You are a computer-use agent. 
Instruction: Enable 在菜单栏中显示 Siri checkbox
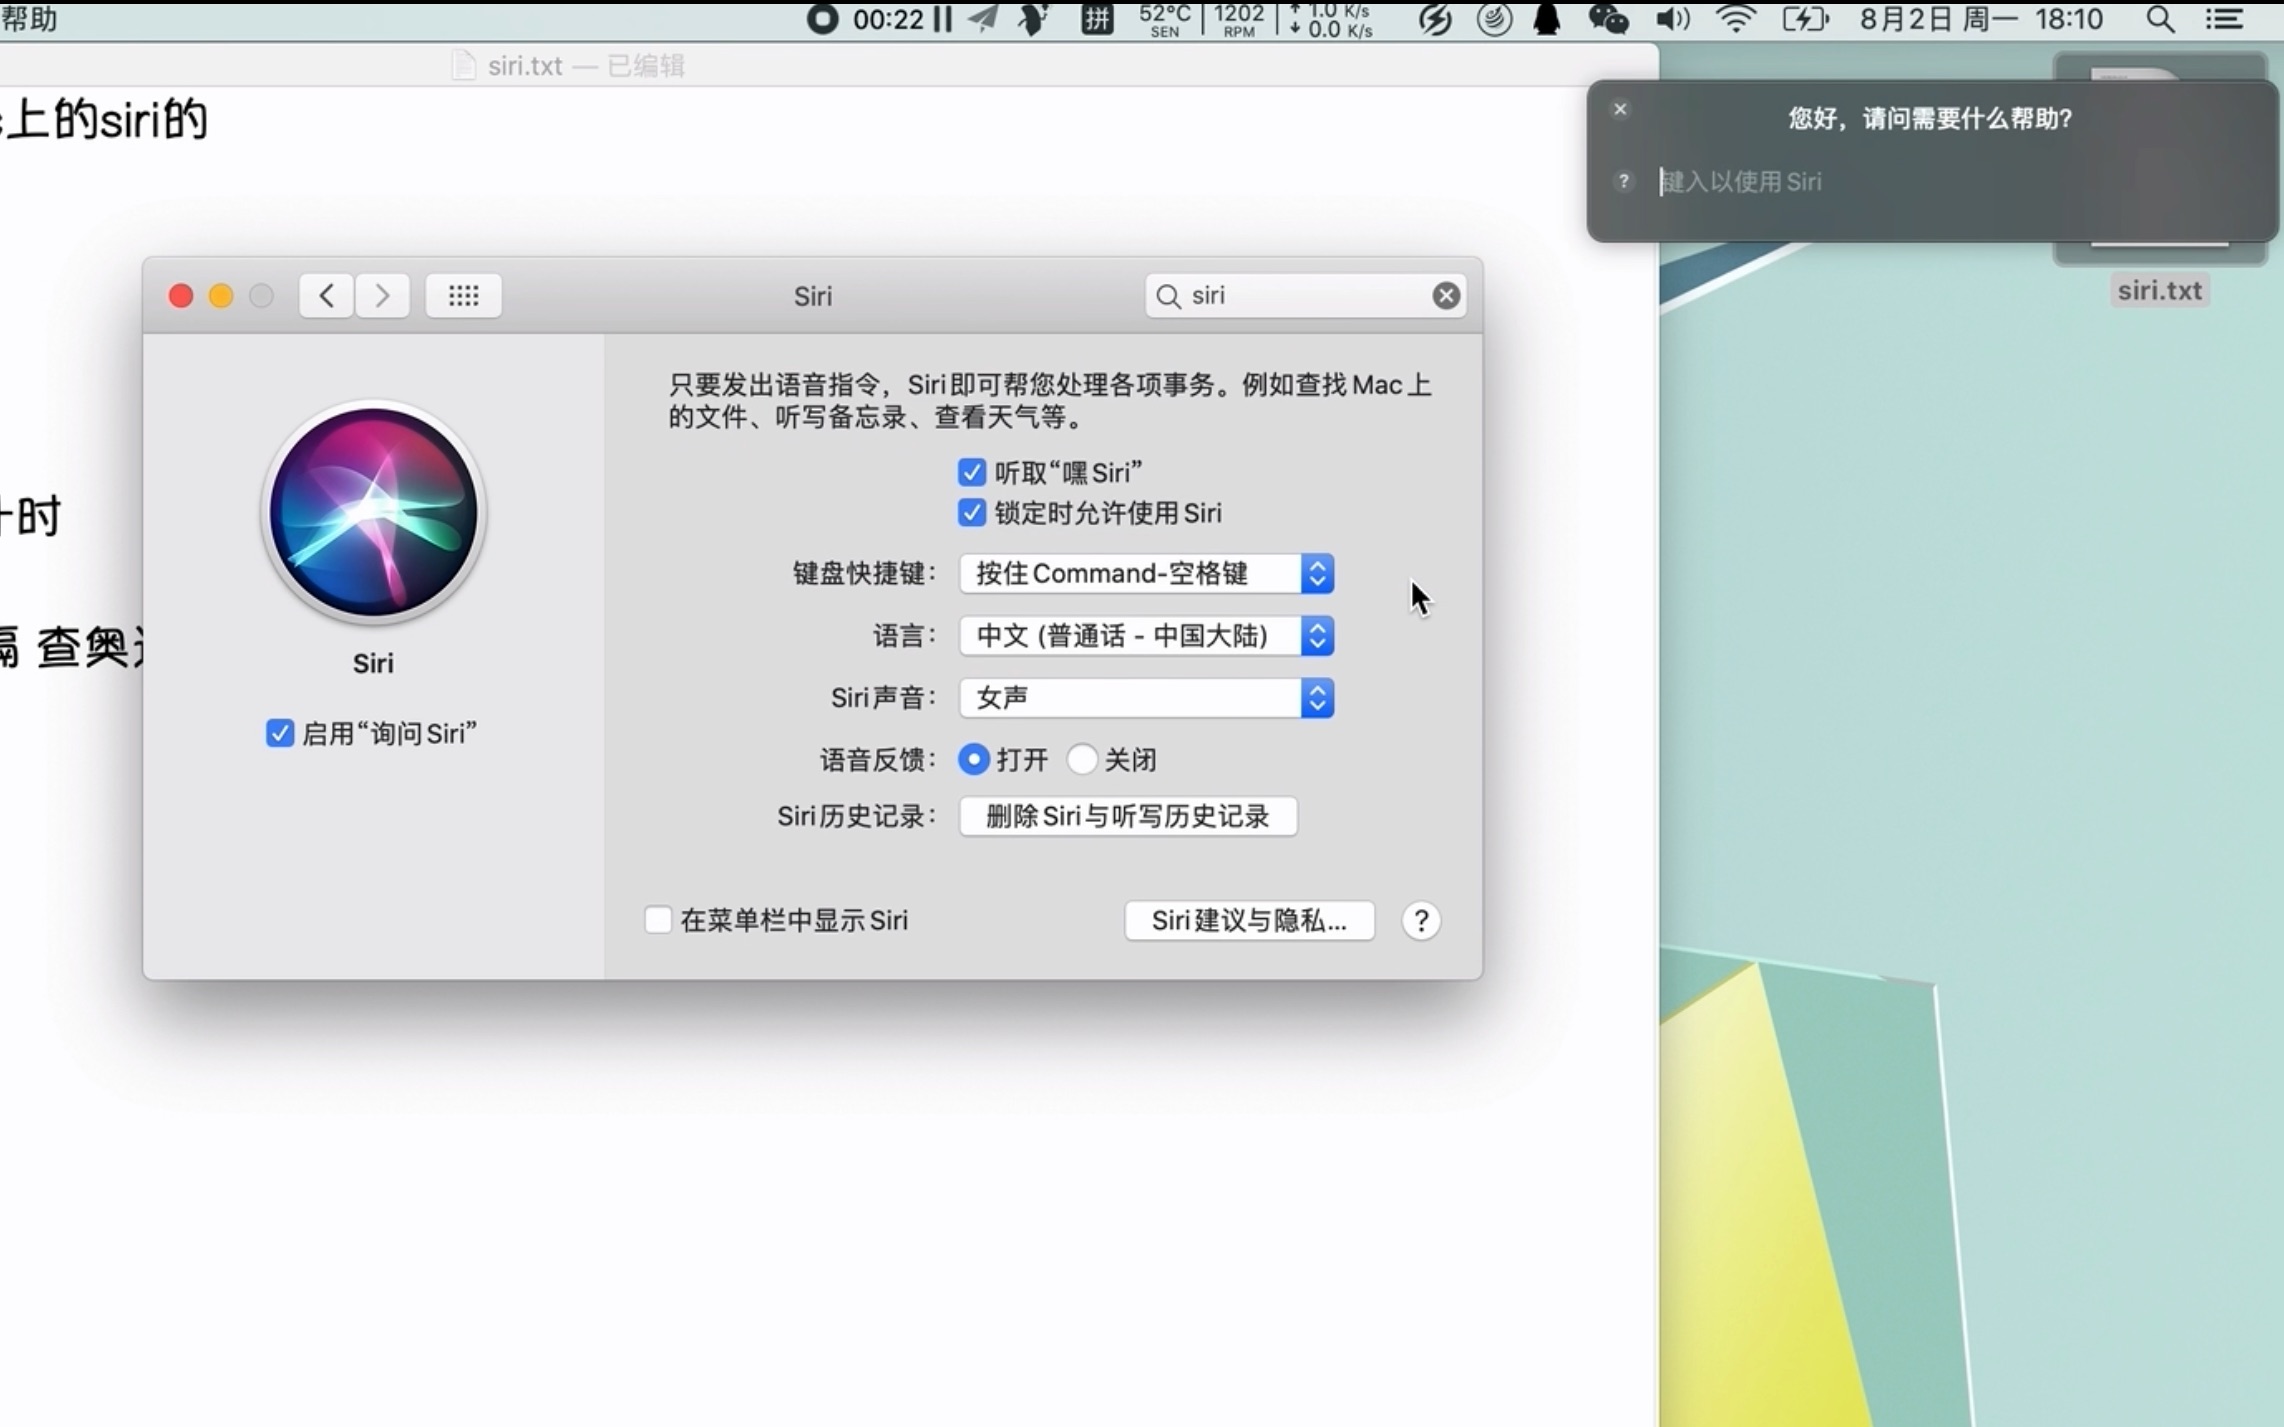pos(657,920)
